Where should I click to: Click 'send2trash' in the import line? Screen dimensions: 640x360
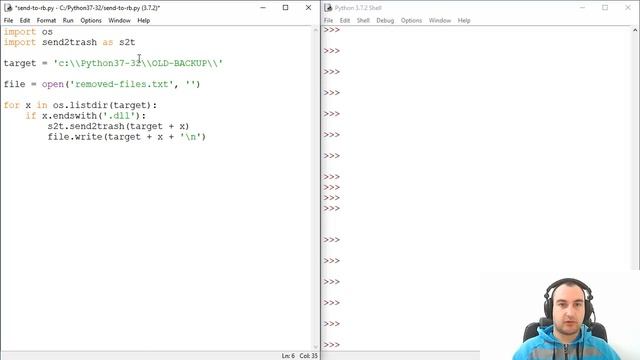[x=69, y=42]
